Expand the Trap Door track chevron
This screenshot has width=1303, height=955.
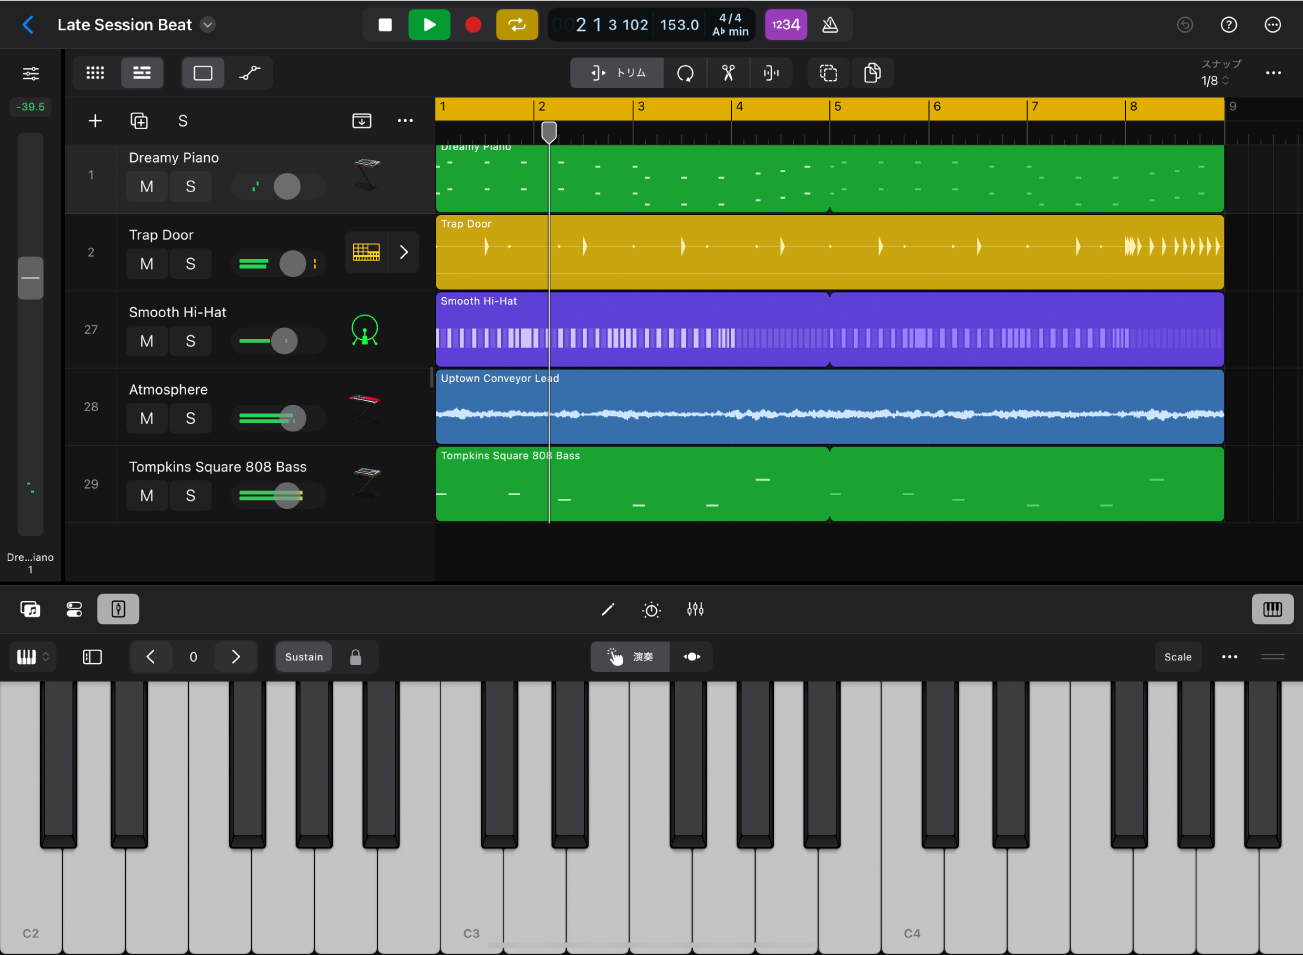(x=404, y=252)
